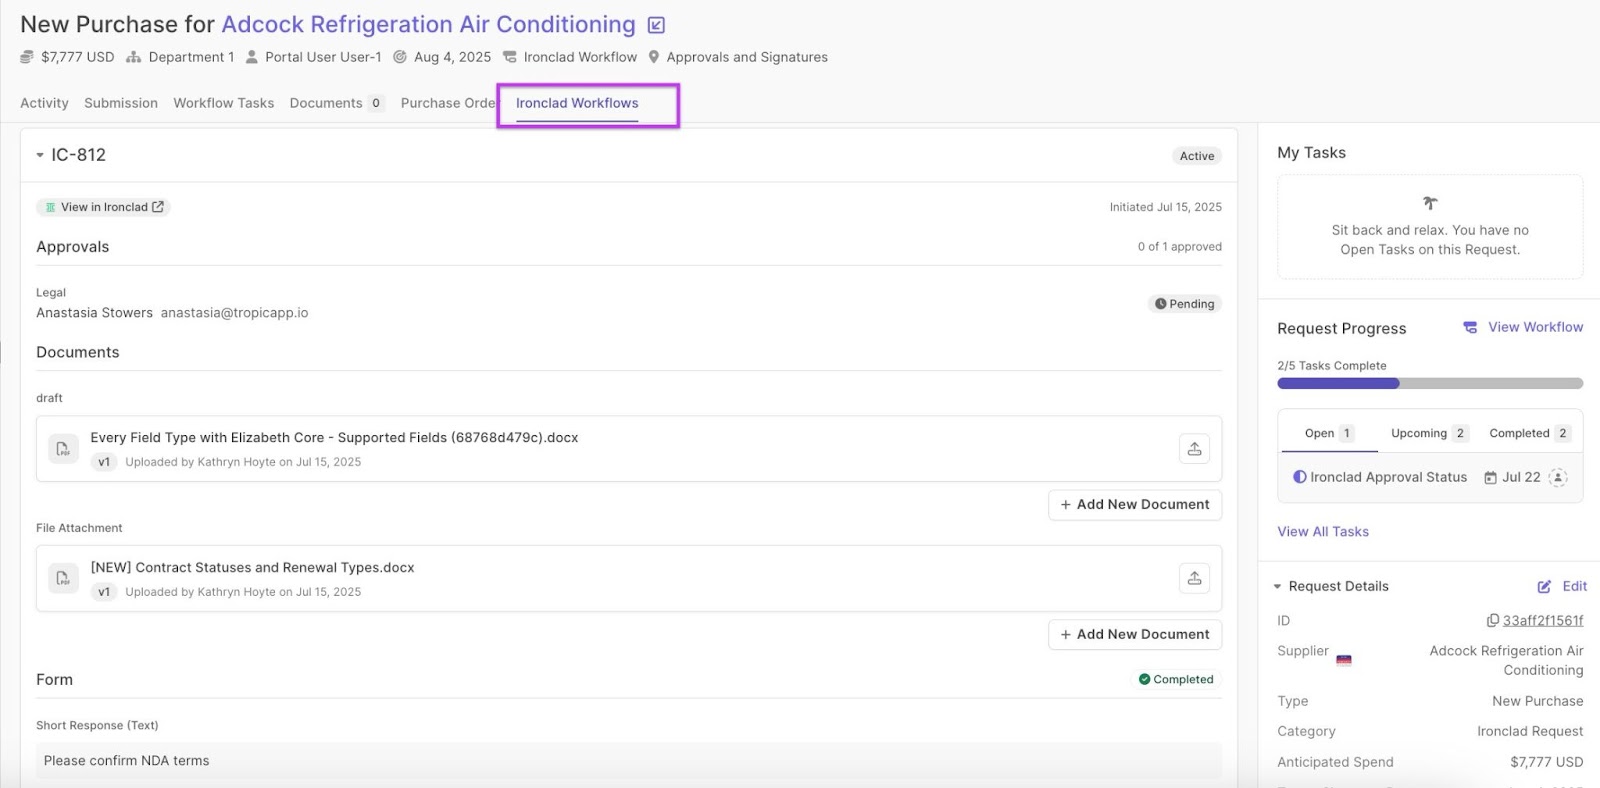Image resolution: width=1600 pixels, height=788 pixels.
Task: Add New Document under draft section
Action: tap(1135, 505)
